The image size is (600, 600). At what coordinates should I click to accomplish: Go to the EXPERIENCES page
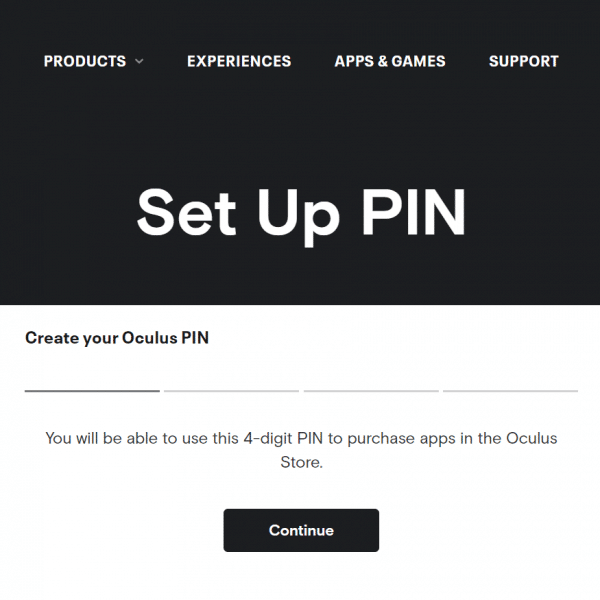click(x=239, y=61)
